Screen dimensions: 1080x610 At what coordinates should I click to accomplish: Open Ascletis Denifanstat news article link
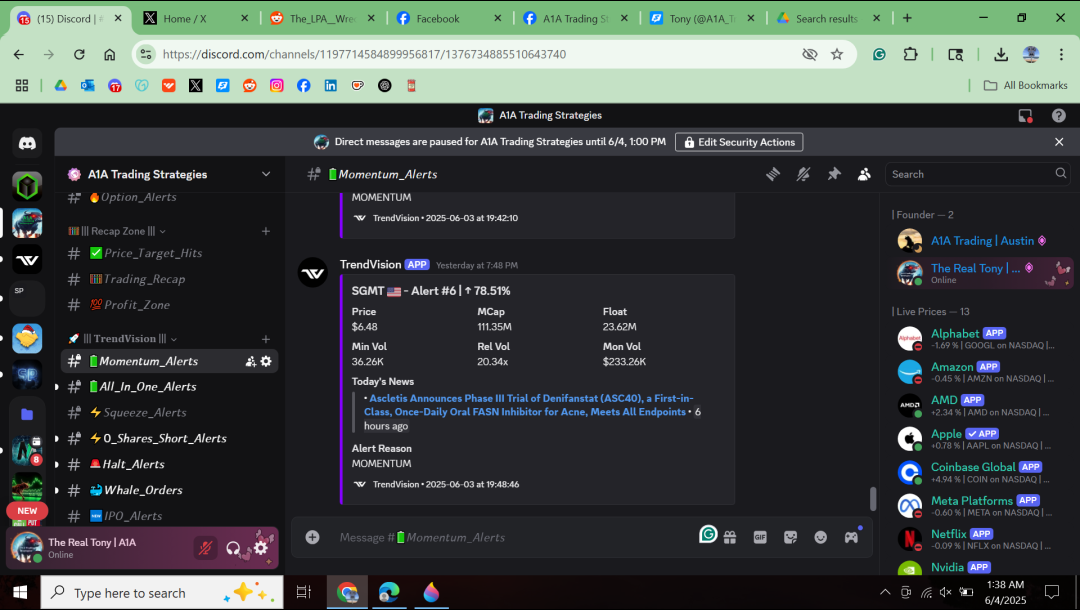click(529, 405)
